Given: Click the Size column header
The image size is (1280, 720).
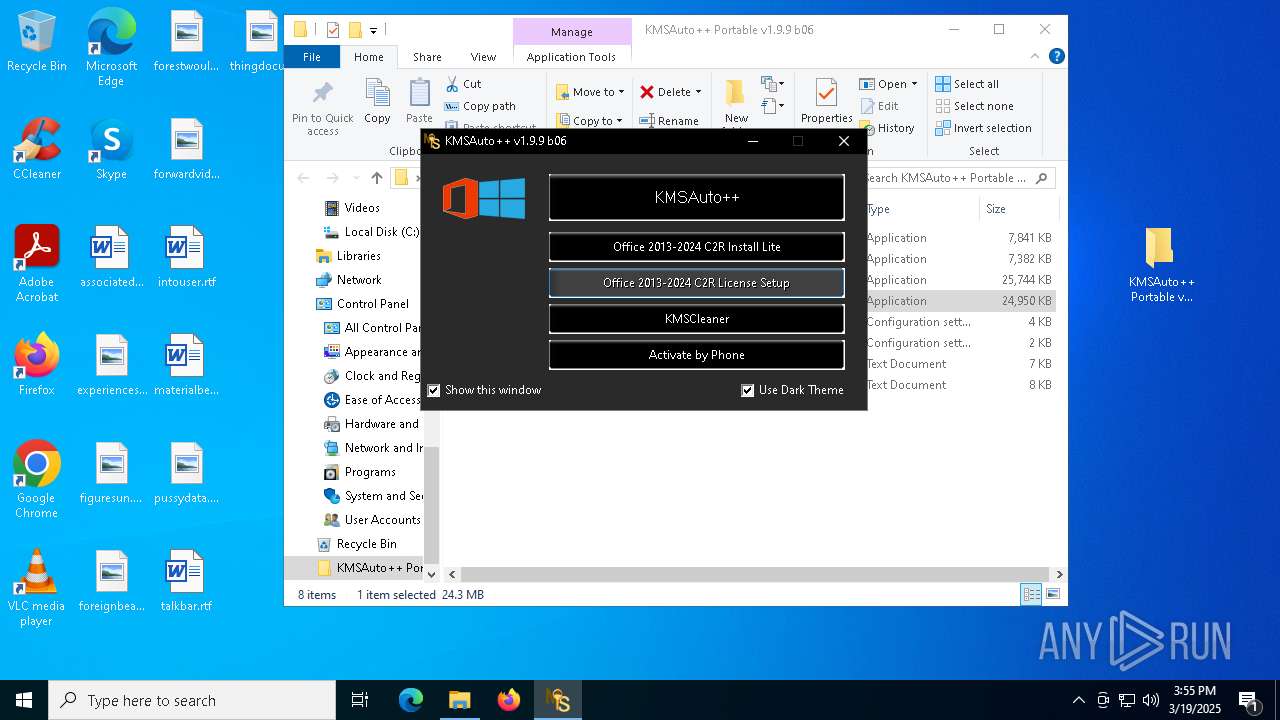Looking at the screenshot, I should tap(1018, 209).
